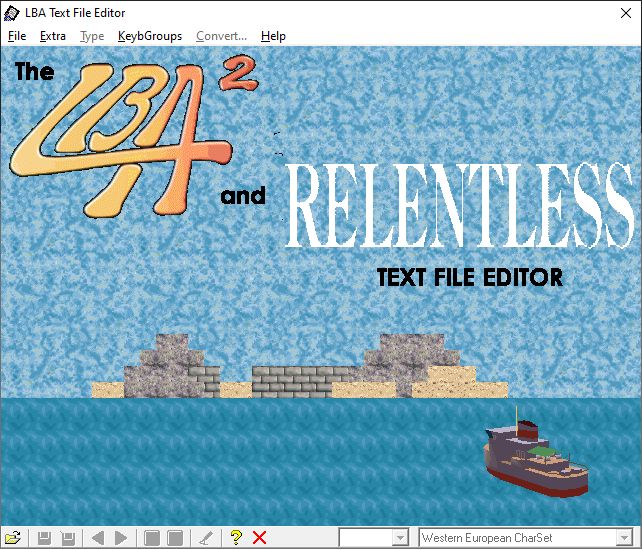This screenshot has height=549, width=642.
Task: Click the open file folder icon
Action: pos(13,537)
